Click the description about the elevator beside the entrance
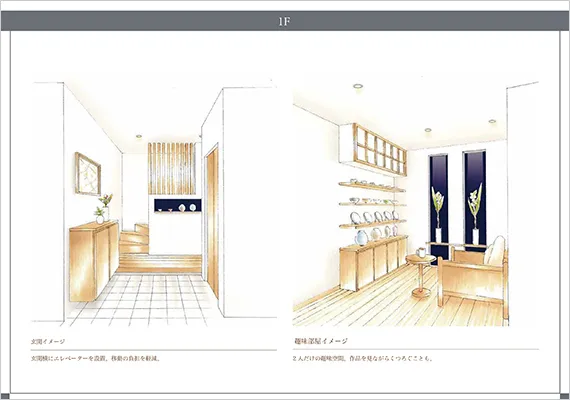 click(96, 359)
